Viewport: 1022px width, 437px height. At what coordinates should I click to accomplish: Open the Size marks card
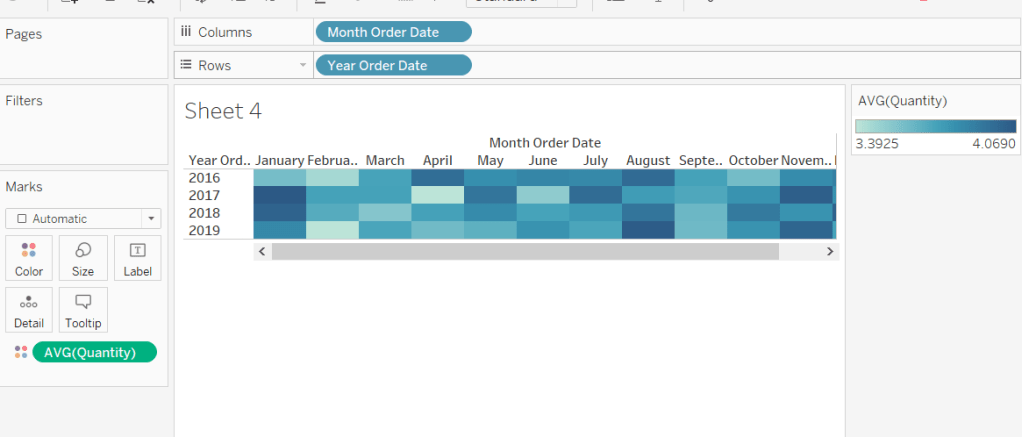point(83,258)
